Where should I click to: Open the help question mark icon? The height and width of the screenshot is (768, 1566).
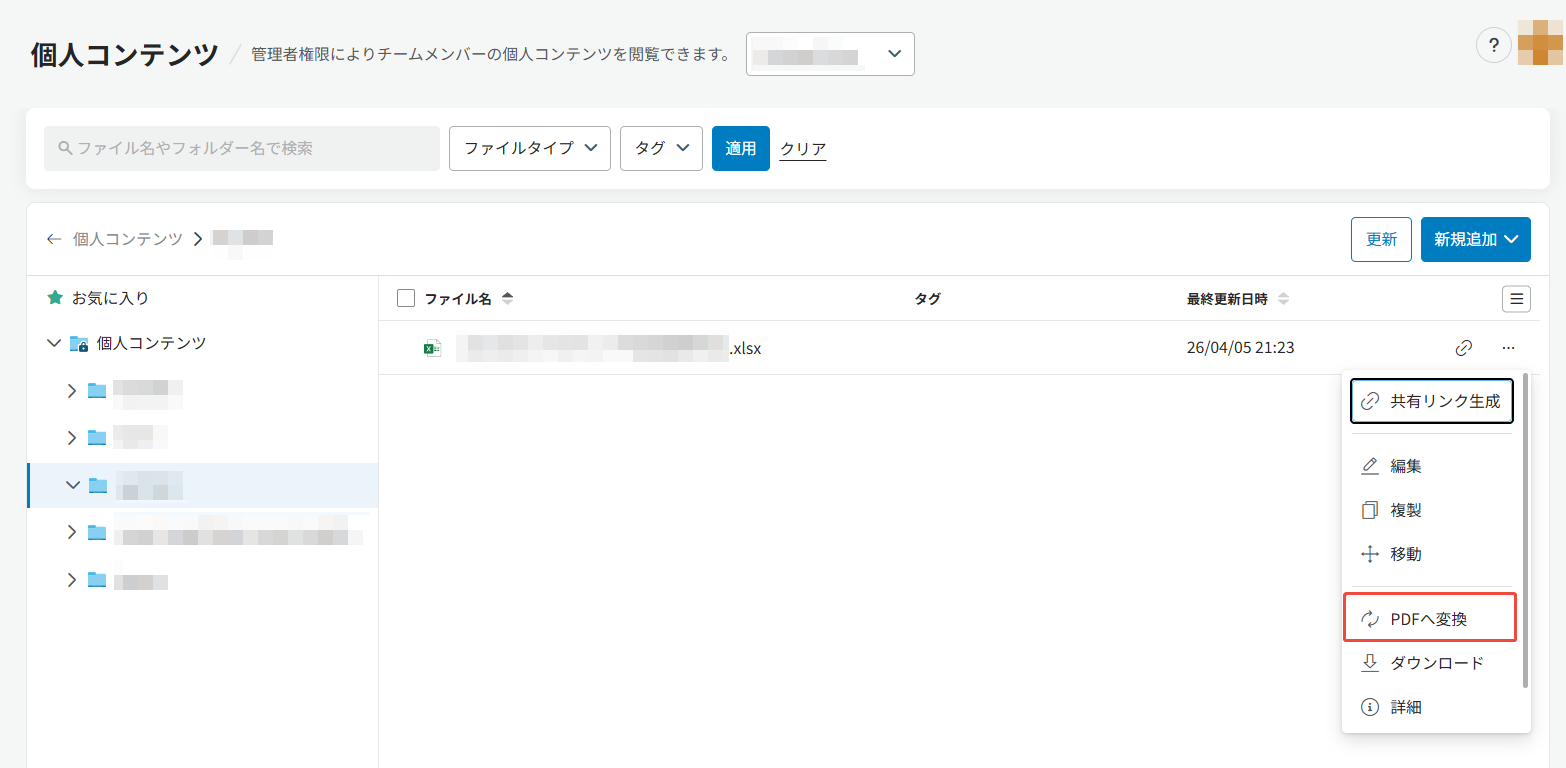coord(1493,45)
